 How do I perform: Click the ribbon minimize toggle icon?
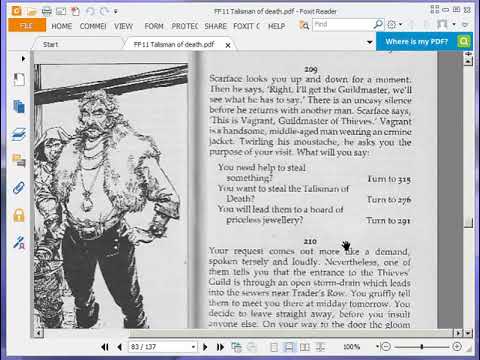click(465, 25)
